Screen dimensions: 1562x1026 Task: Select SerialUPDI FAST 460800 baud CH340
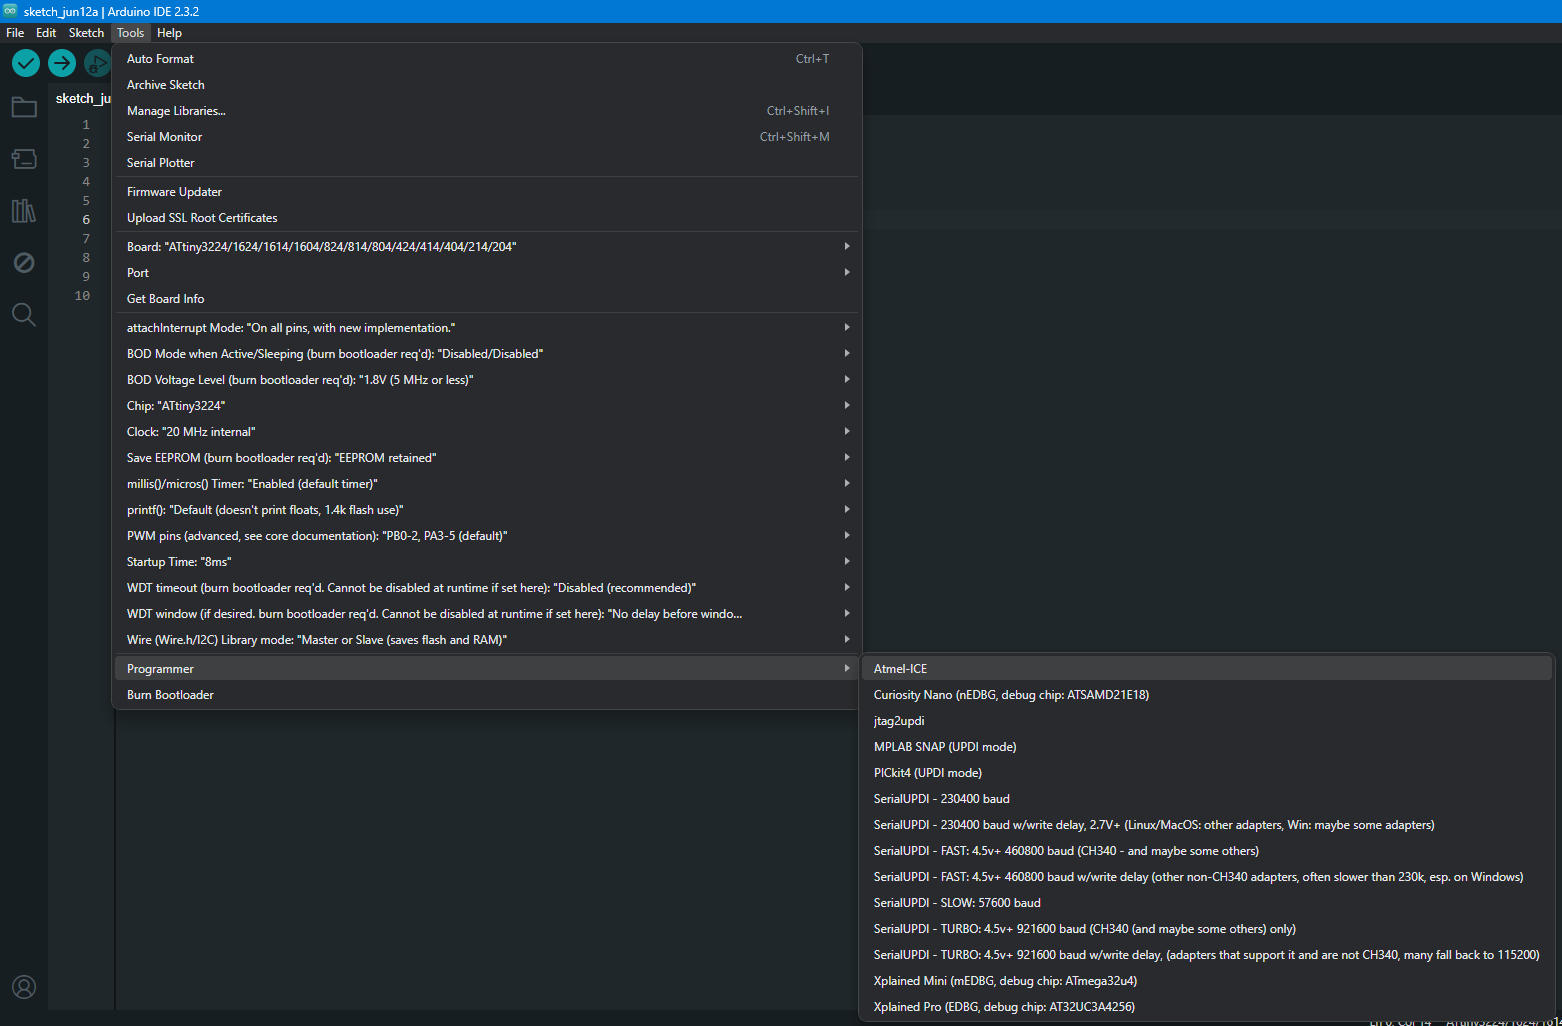[1207, 851]
